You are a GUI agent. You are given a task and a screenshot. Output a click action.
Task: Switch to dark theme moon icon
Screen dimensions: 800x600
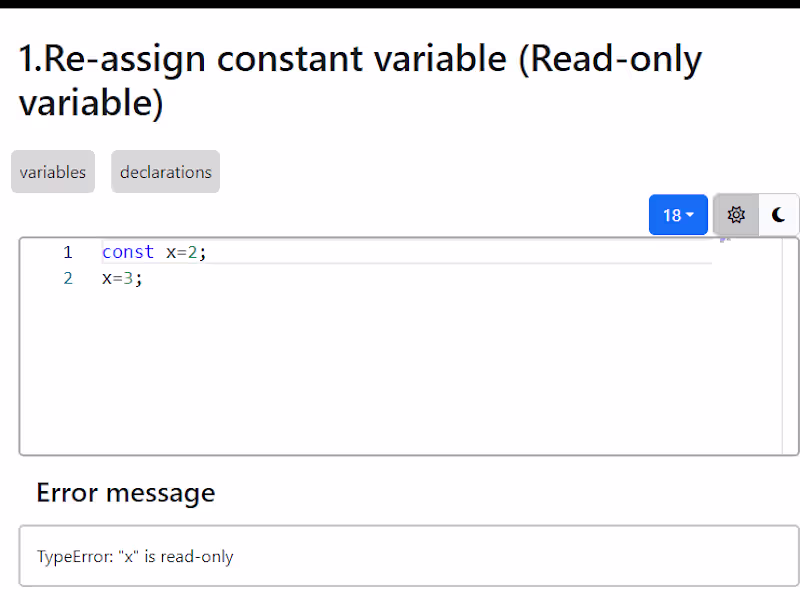779,215
